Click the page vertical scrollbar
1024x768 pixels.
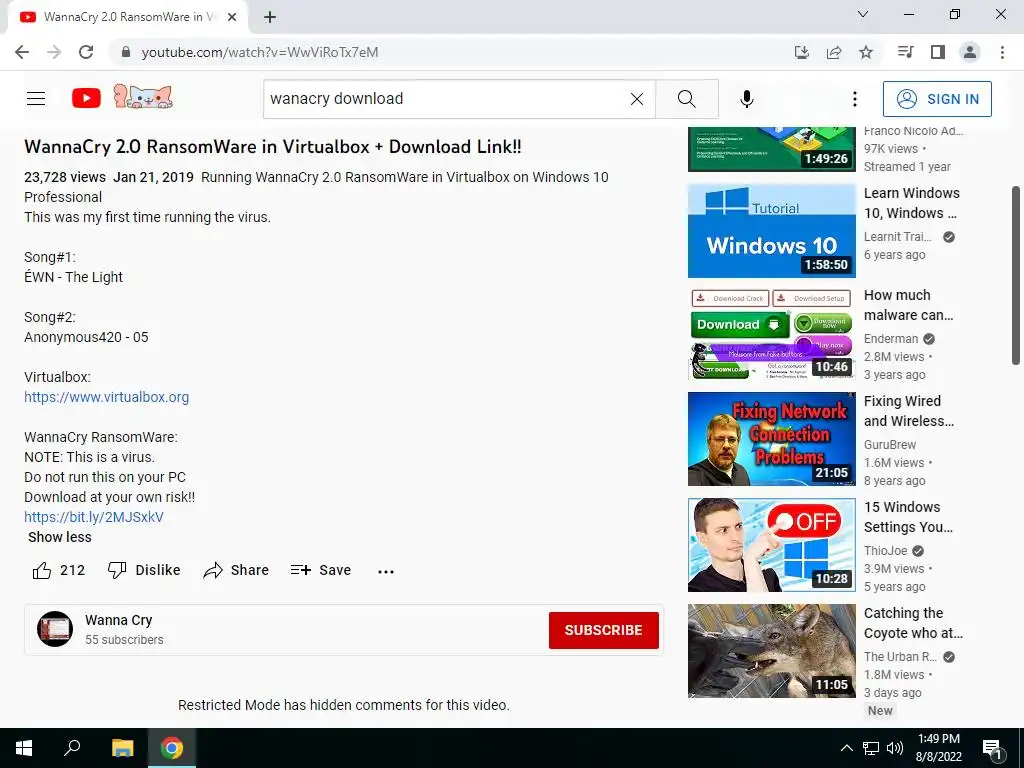(x=1016, y=275)
